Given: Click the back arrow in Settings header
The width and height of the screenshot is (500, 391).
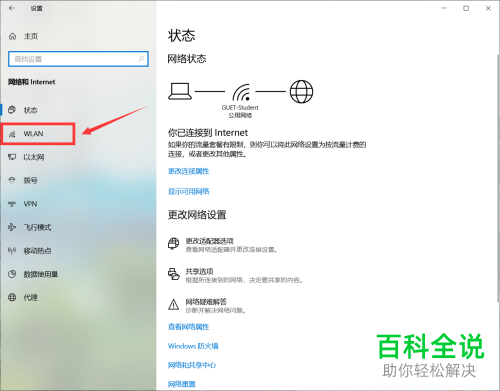Looking at the screenshot, I should point(12,8).
